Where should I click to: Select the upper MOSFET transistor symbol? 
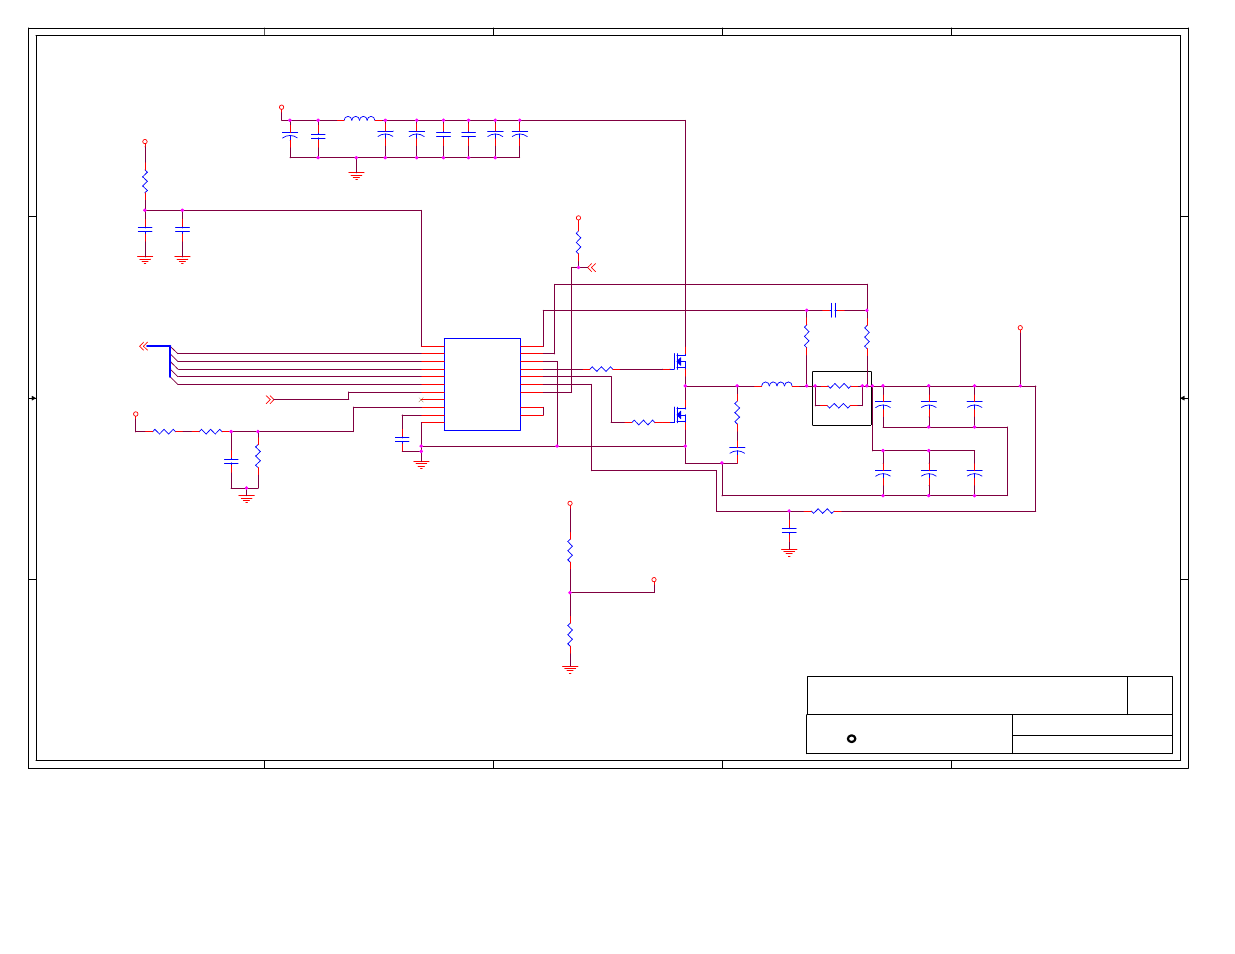[680, 361]
